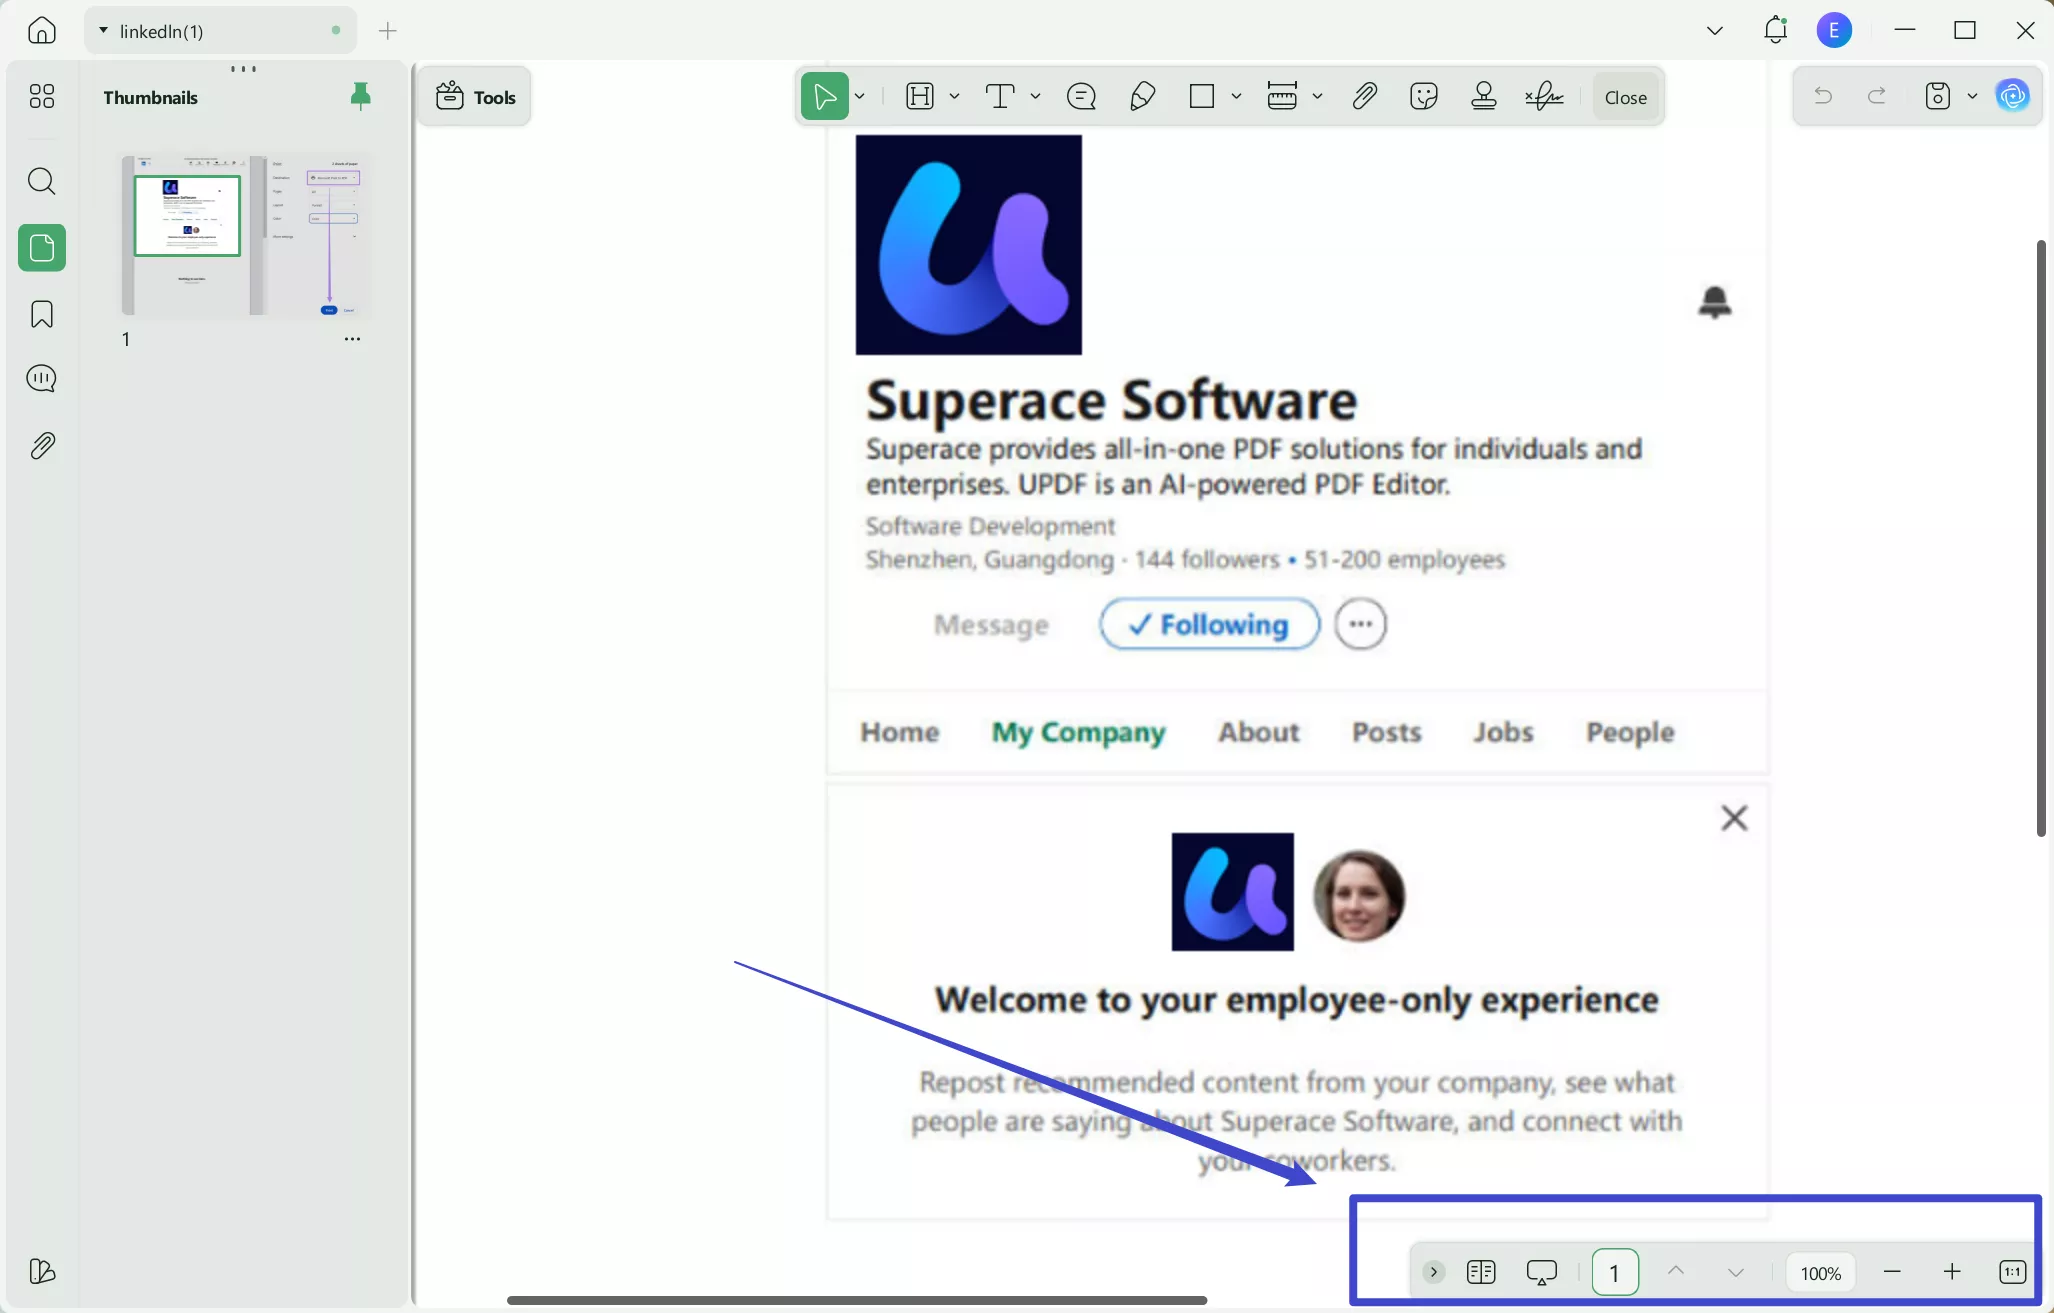Expand the text tool dropdown arrow
The width and height of the screenshot is (2054, 1313).
[1035, 97]
